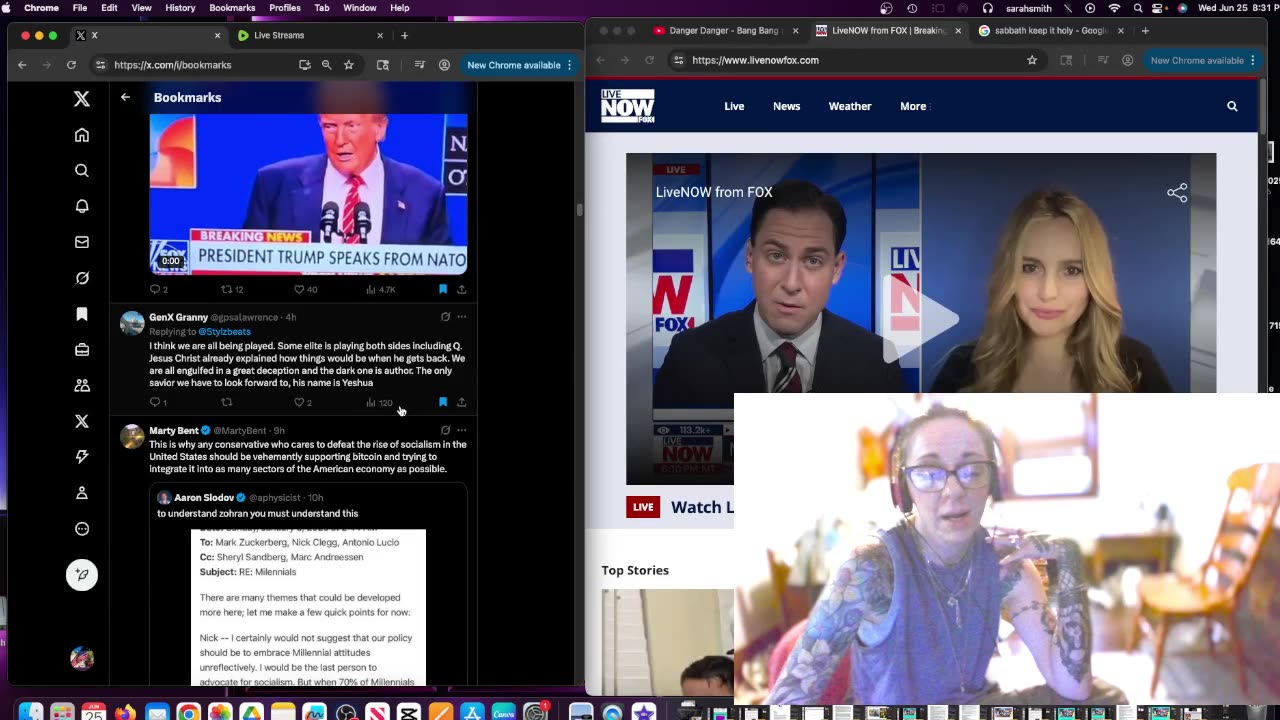Viewport: 1280px width, 720px height.
Task: Switch to sabbath keep it holy tab
Action: pyautogui.click(x=1051, y=31)
